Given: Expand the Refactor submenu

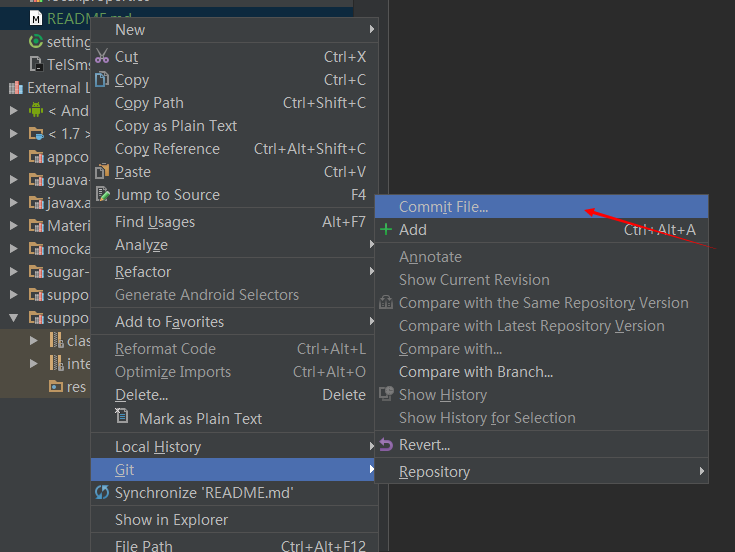Looking at the screenshot, I should pyautogui.click(x=372, y=272).
